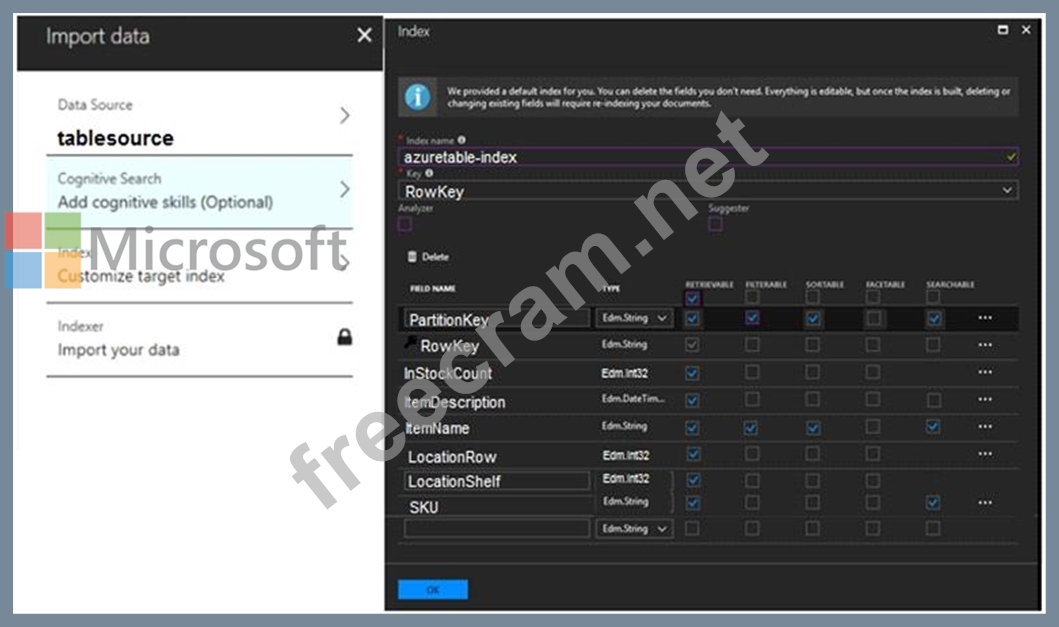Enable the Analyzer checkbox
Image resolution: width=1059 pixels, height=627 pixels.
tap(405, 224)
